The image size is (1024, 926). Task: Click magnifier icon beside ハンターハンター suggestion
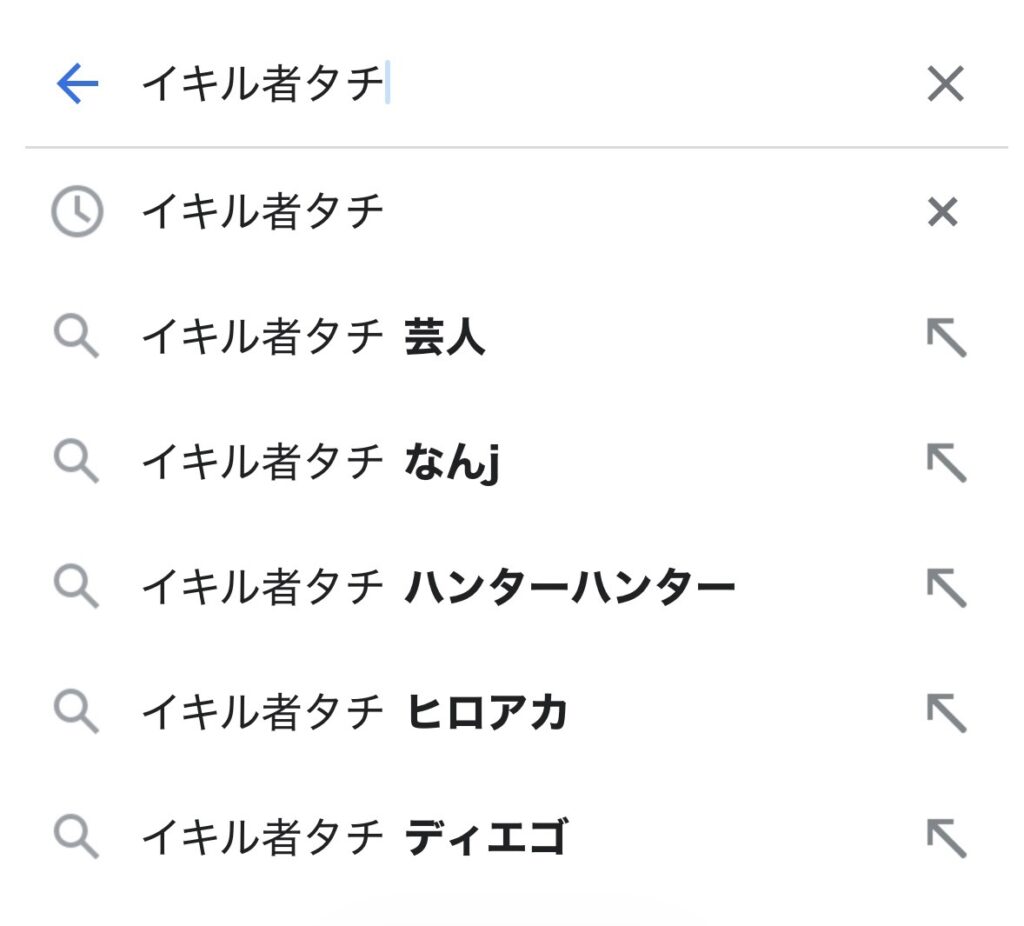point(76,587)
